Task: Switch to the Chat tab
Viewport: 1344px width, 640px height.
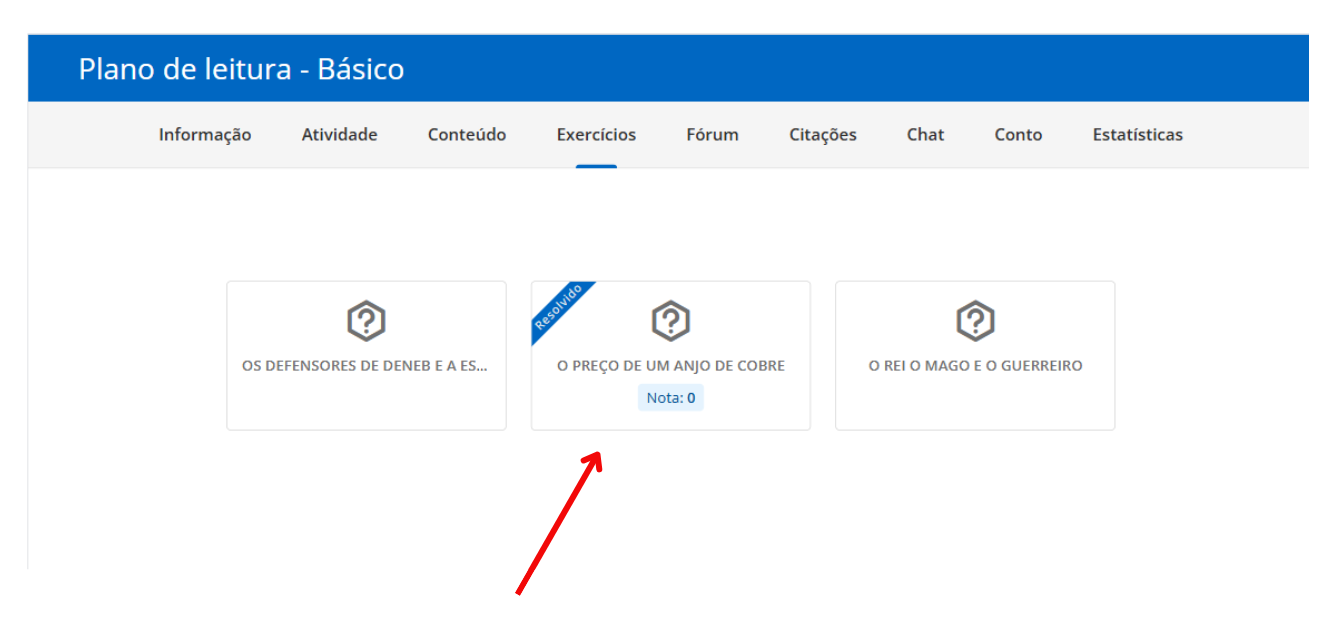Action: tap(925, 135)
